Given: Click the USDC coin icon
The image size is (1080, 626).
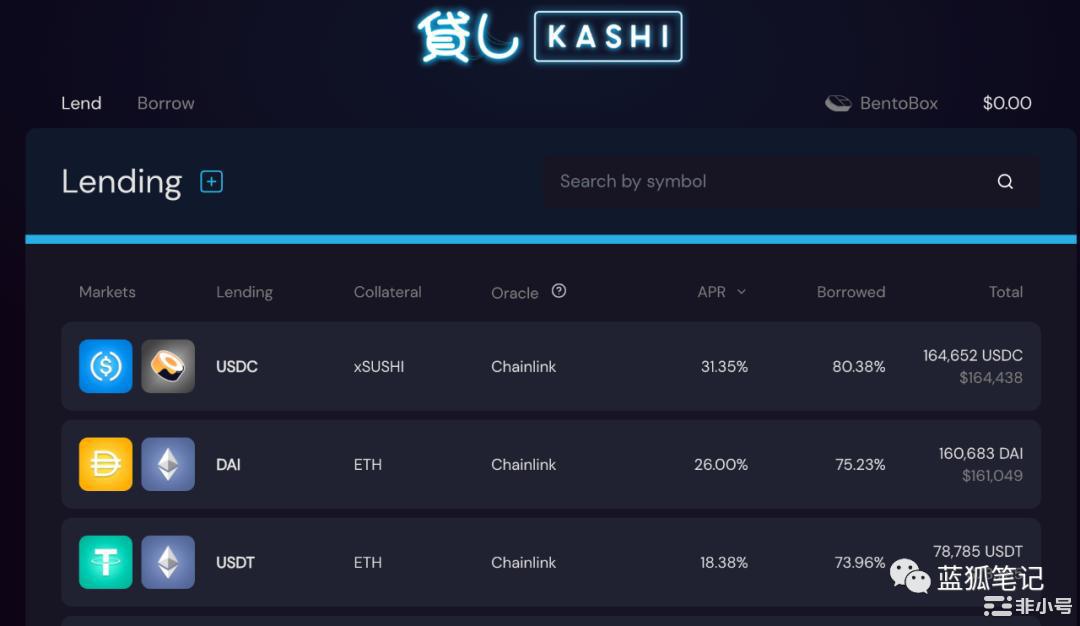Looking at the screenshot, I should [105, 366].
